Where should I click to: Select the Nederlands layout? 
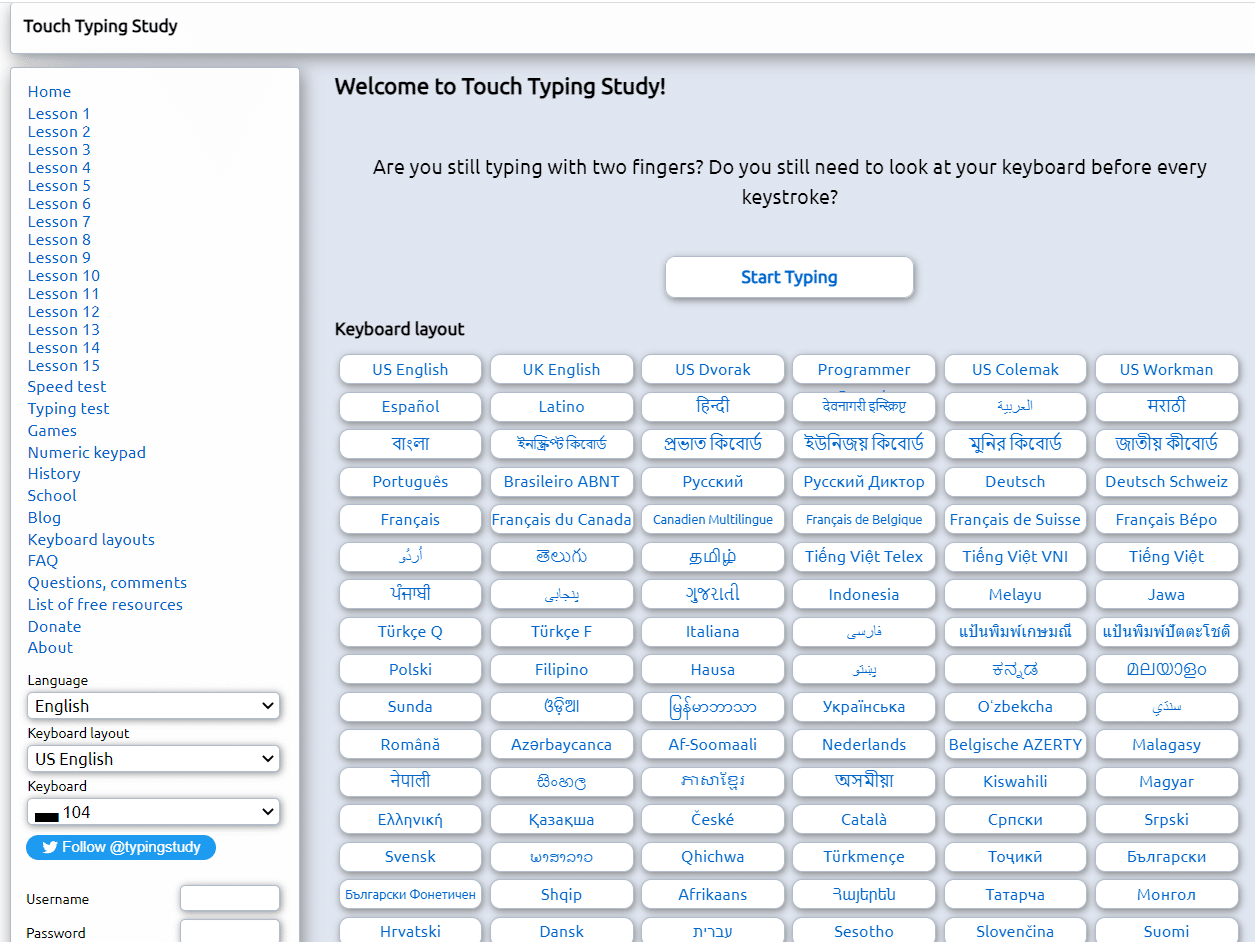(x=864, y=744)
